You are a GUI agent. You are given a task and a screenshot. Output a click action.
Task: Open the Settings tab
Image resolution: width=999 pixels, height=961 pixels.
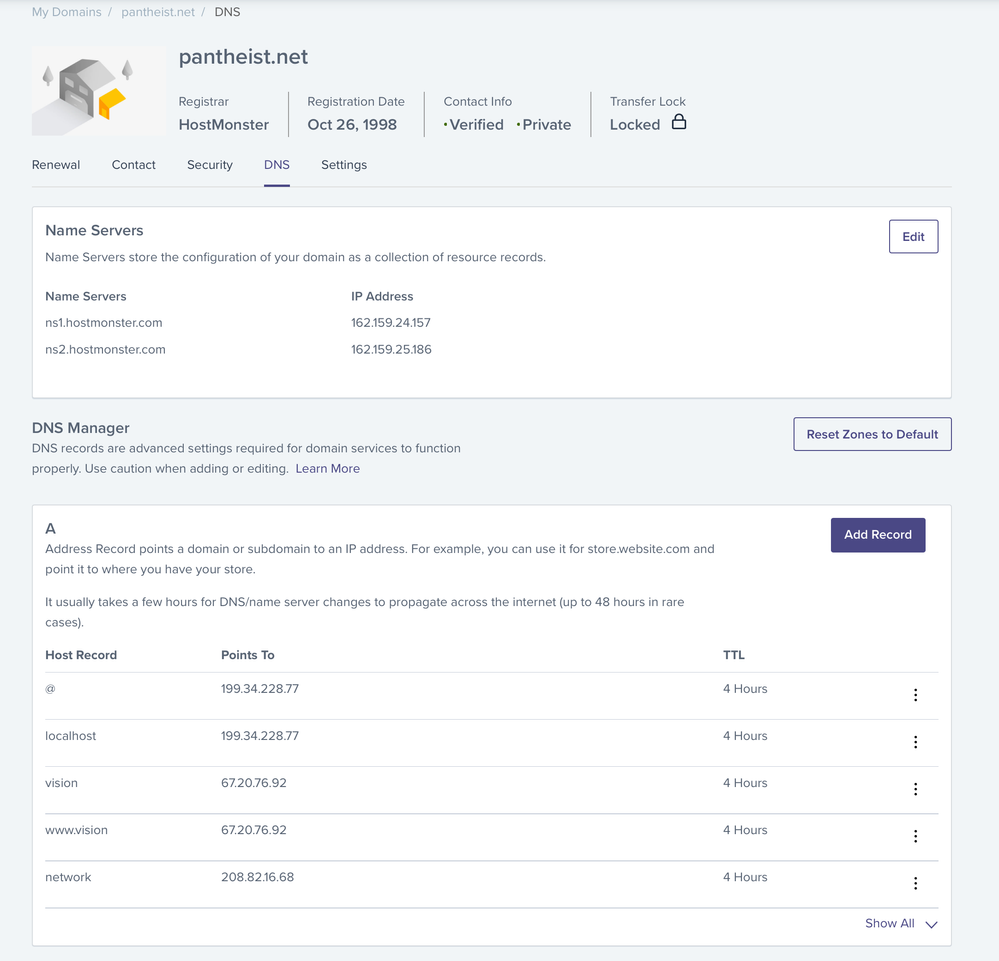344,165
